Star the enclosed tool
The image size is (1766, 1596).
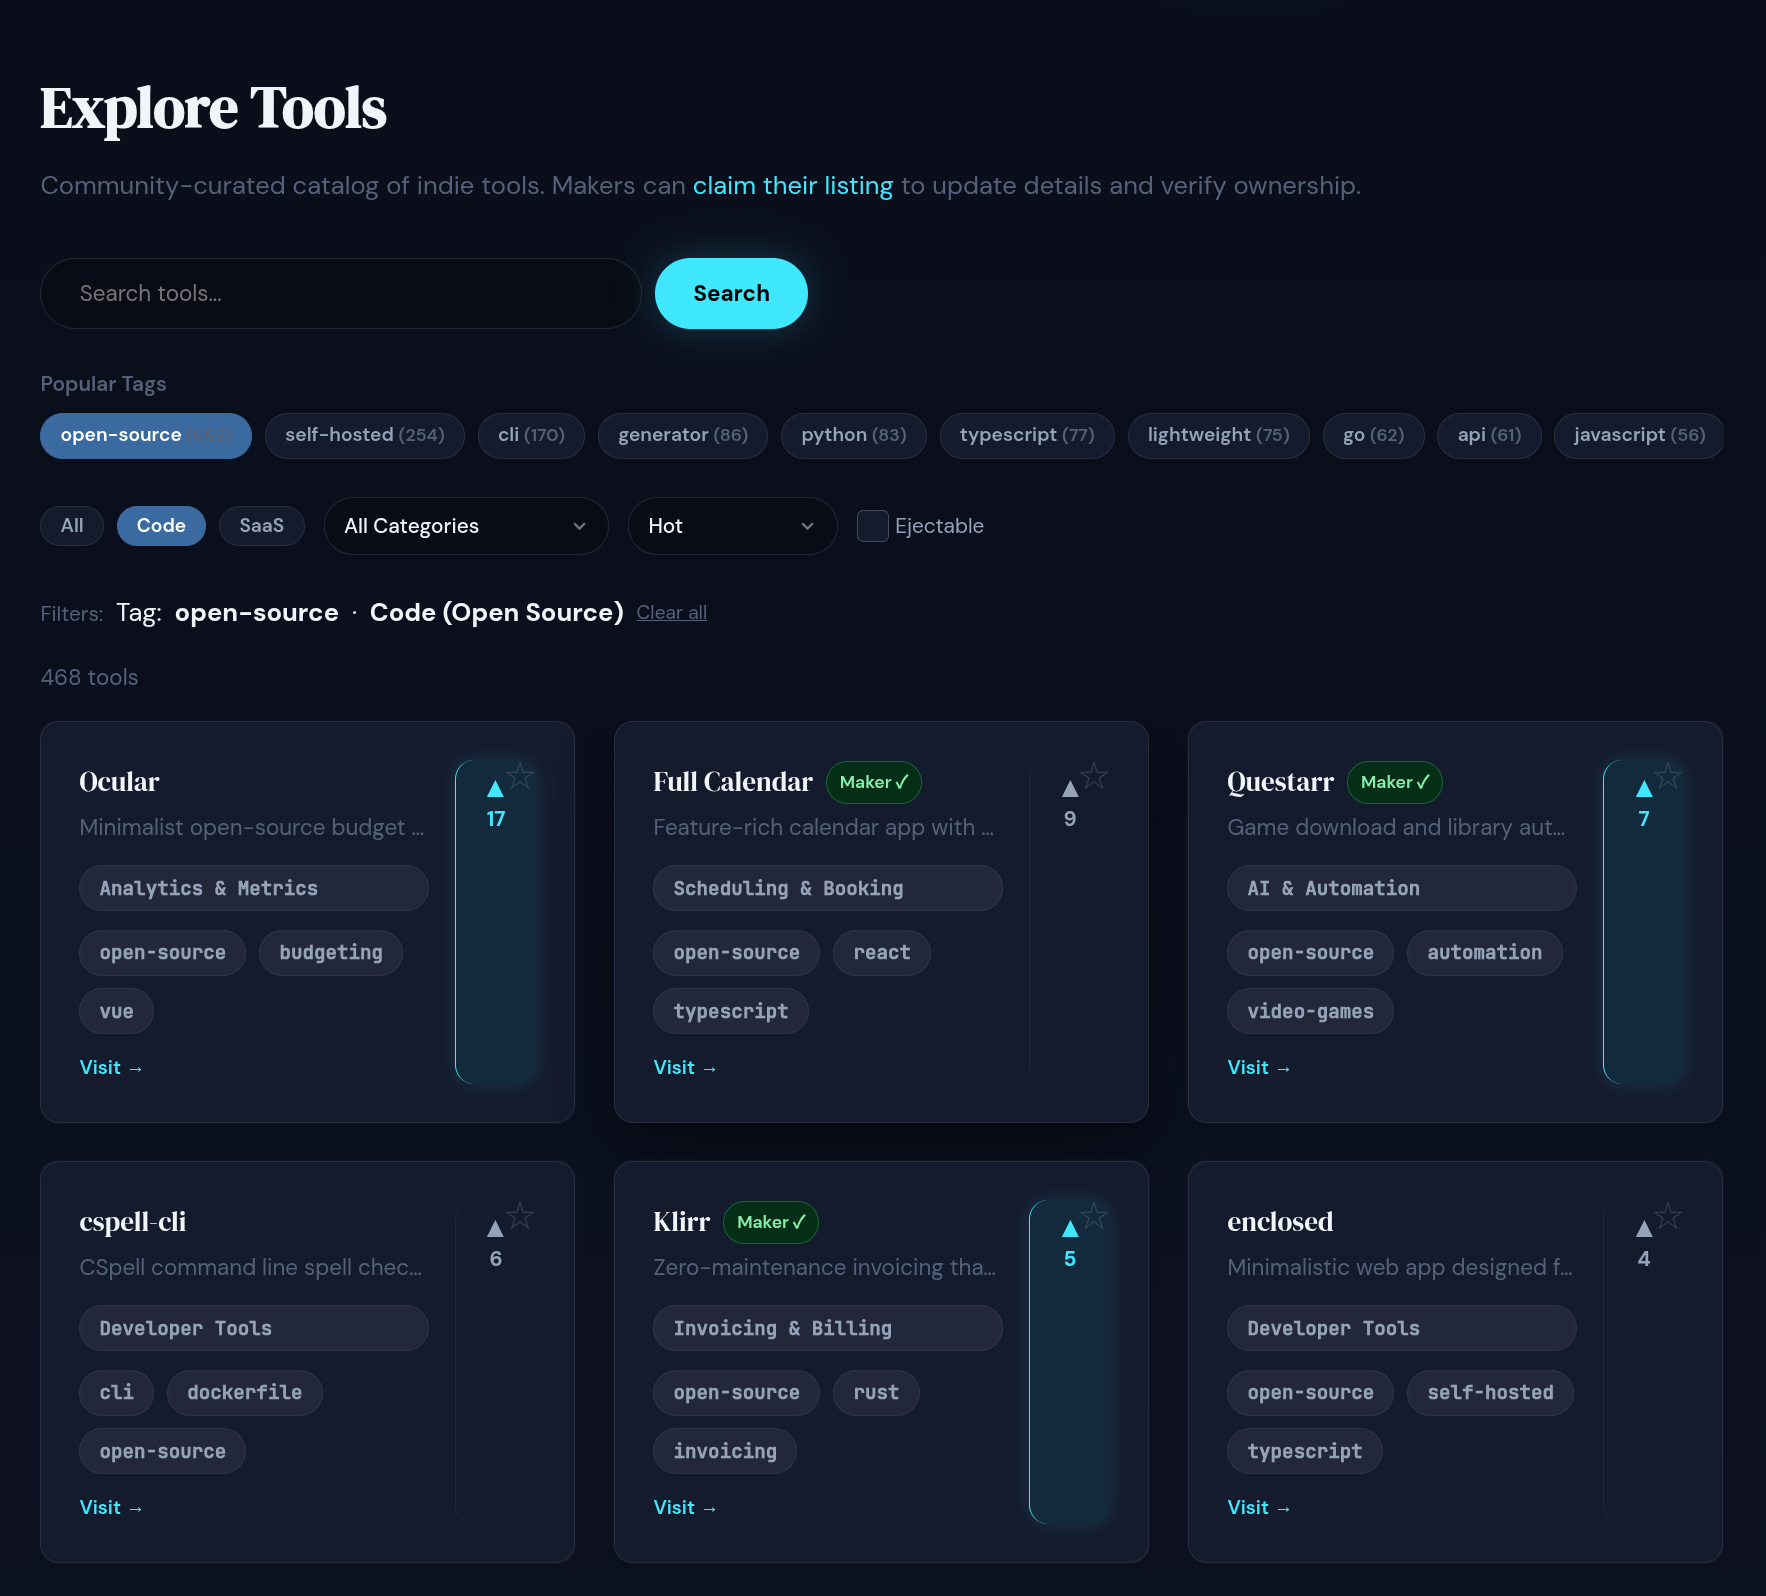1669,1215
